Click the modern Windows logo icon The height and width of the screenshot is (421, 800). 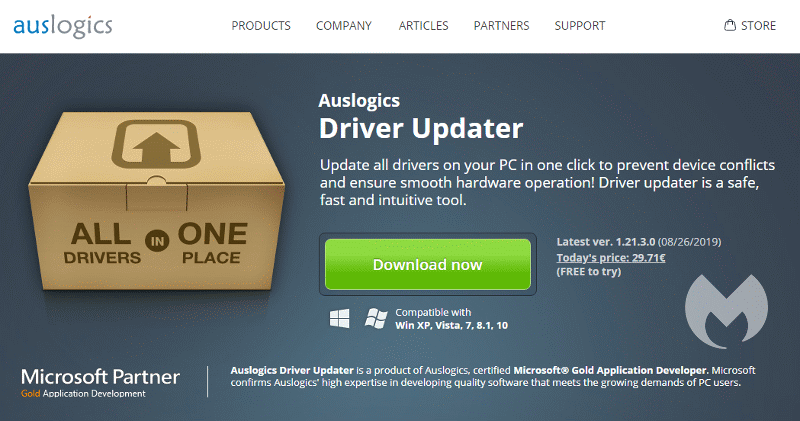coord(339,318)
